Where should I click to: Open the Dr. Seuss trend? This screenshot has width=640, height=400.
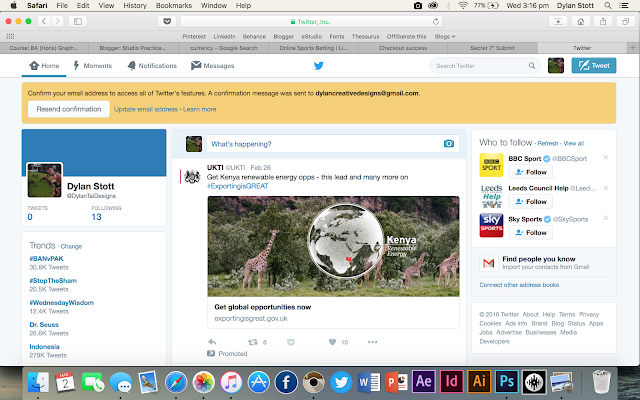(44, 325)
